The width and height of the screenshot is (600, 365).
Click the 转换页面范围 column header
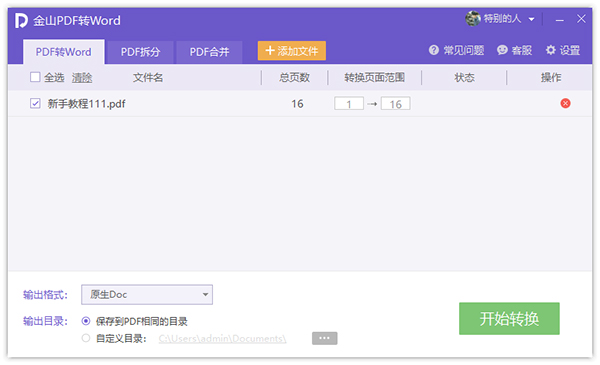click(x=374, y=78)
